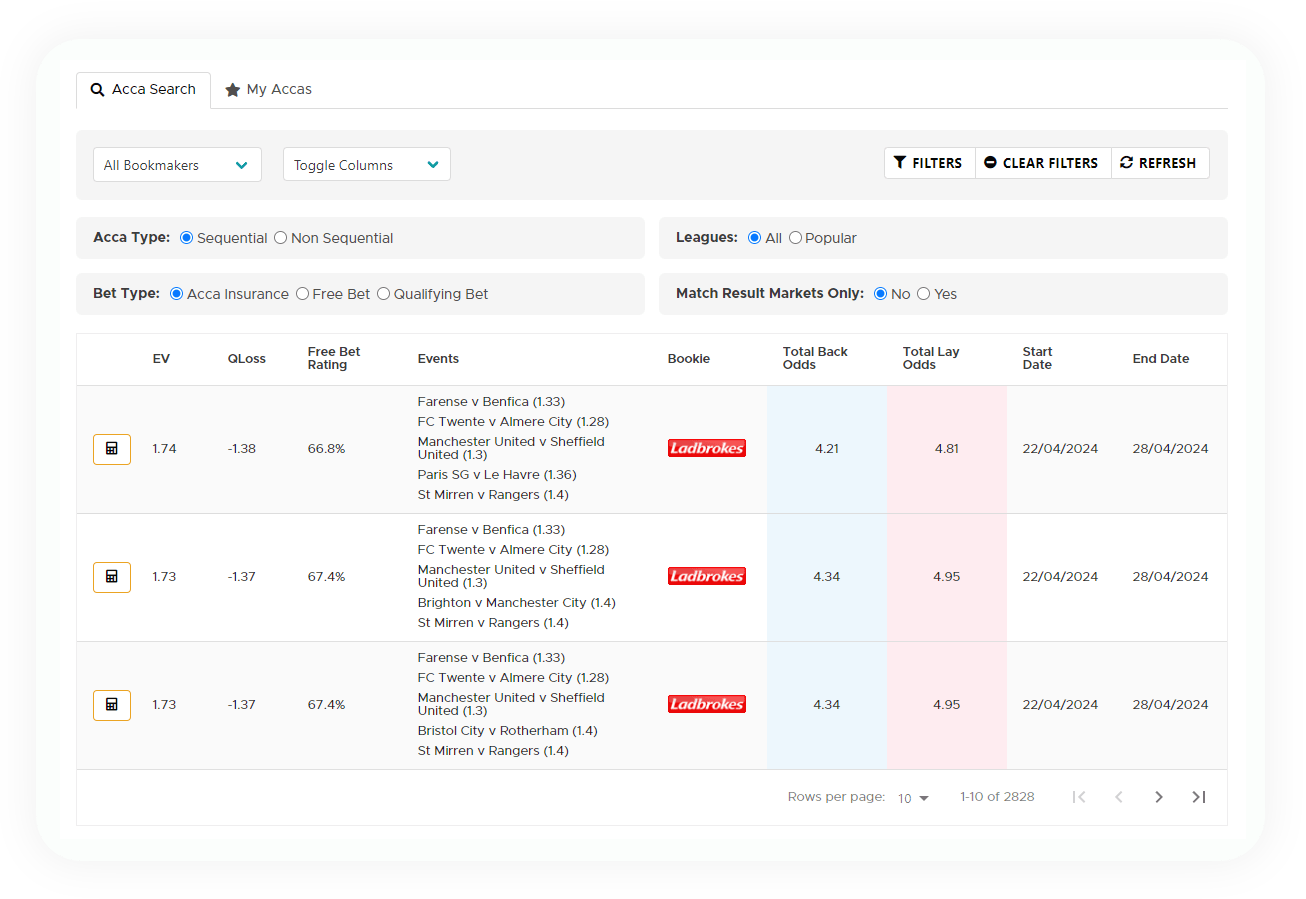Switch to the My Accas tab
This screenshot has width=1306, height=899.
(269, 90)
